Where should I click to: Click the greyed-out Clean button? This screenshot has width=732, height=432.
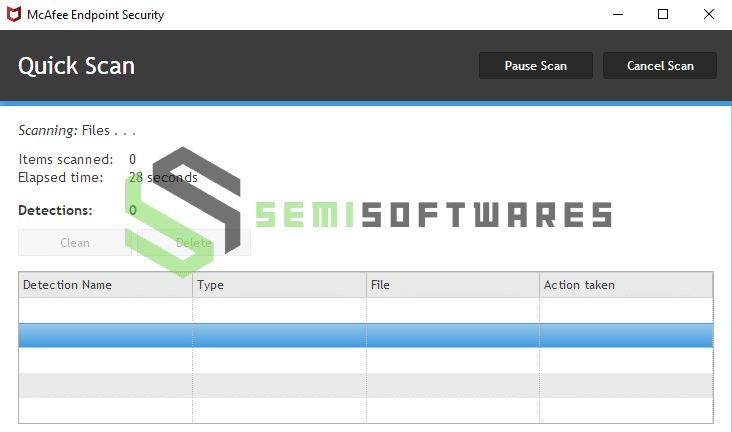pos(75,242)
